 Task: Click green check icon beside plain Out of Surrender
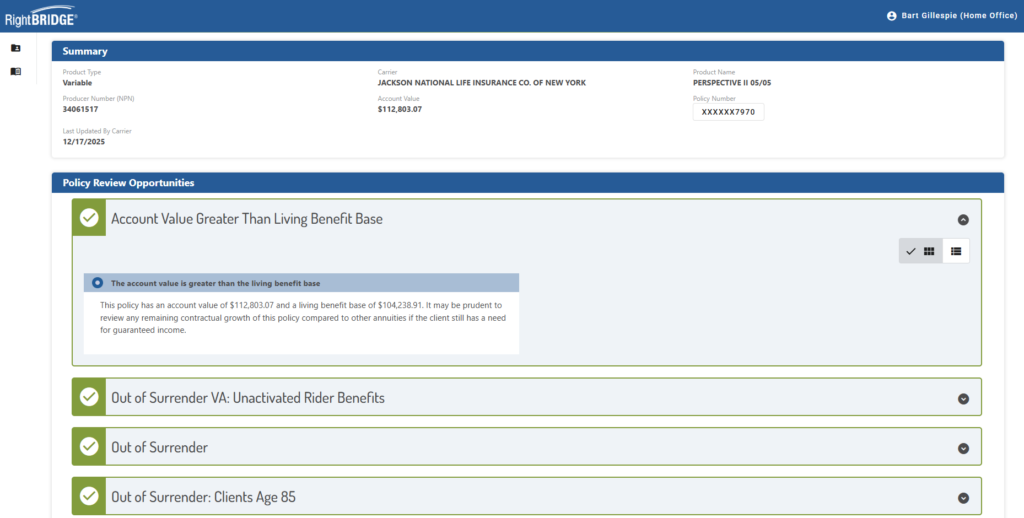coord(89,447)
